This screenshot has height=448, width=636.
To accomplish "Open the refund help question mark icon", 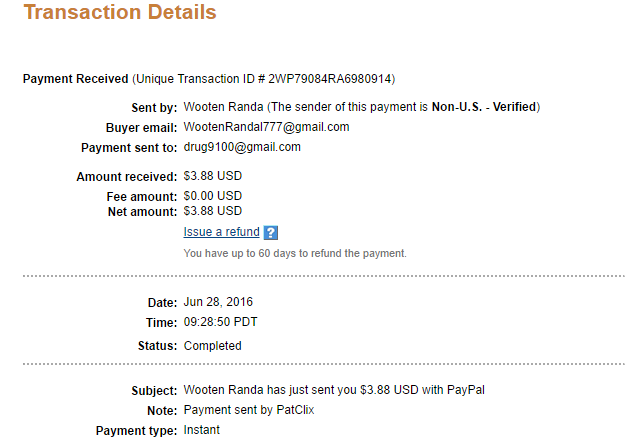I will pyautogui.click(x=270, y=233).
